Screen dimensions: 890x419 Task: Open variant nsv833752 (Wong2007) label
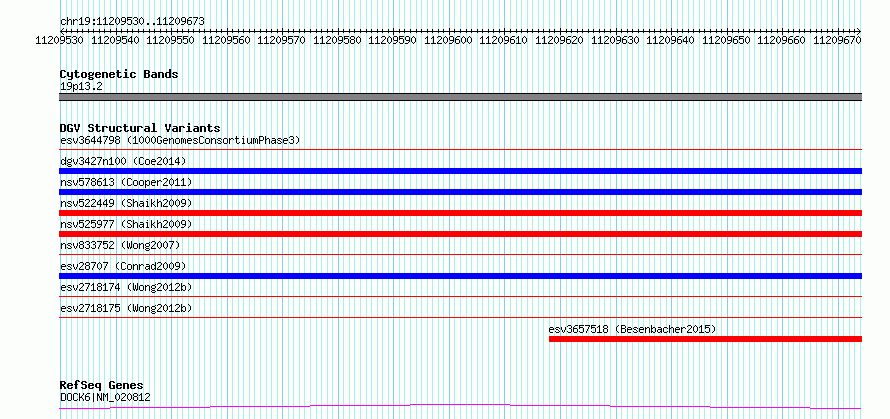pyautogui.click(x=120, y=245)
